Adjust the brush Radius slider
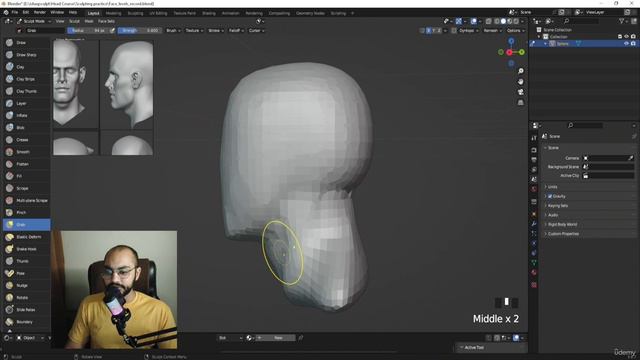Screen dimensions: 640x360 pyautogui.click(x=87, y=31)
